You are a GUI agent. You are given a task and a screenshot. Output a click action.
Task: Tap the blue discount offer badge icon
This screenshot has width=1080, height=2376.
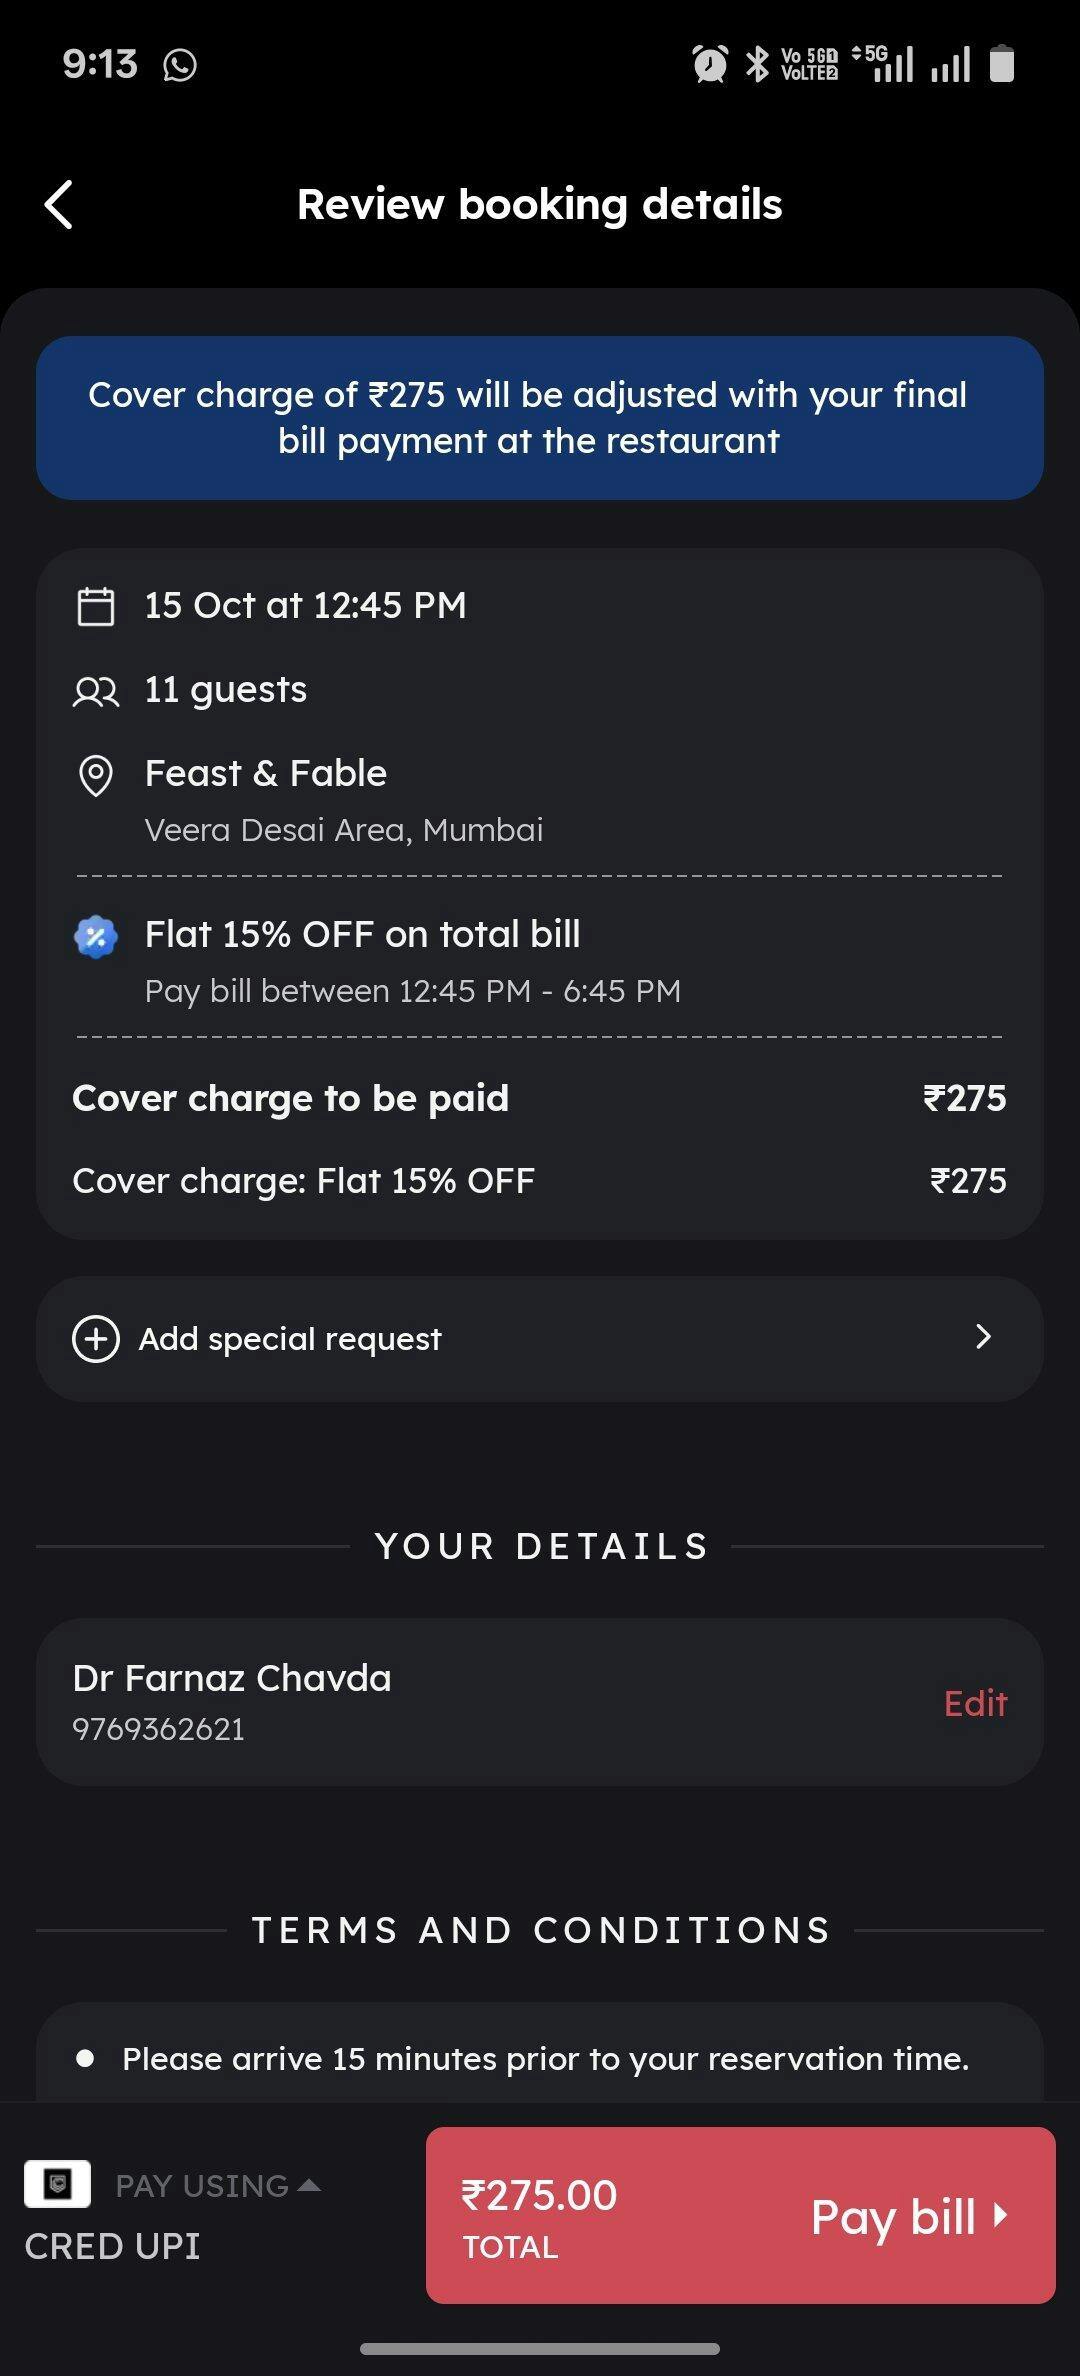tap(96, 937)
